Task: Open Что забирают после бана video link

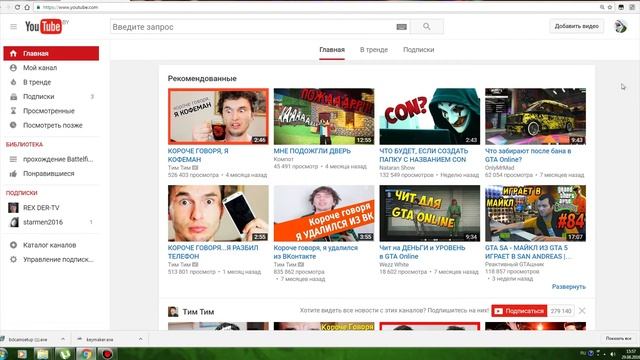Action: click(528, 155)
